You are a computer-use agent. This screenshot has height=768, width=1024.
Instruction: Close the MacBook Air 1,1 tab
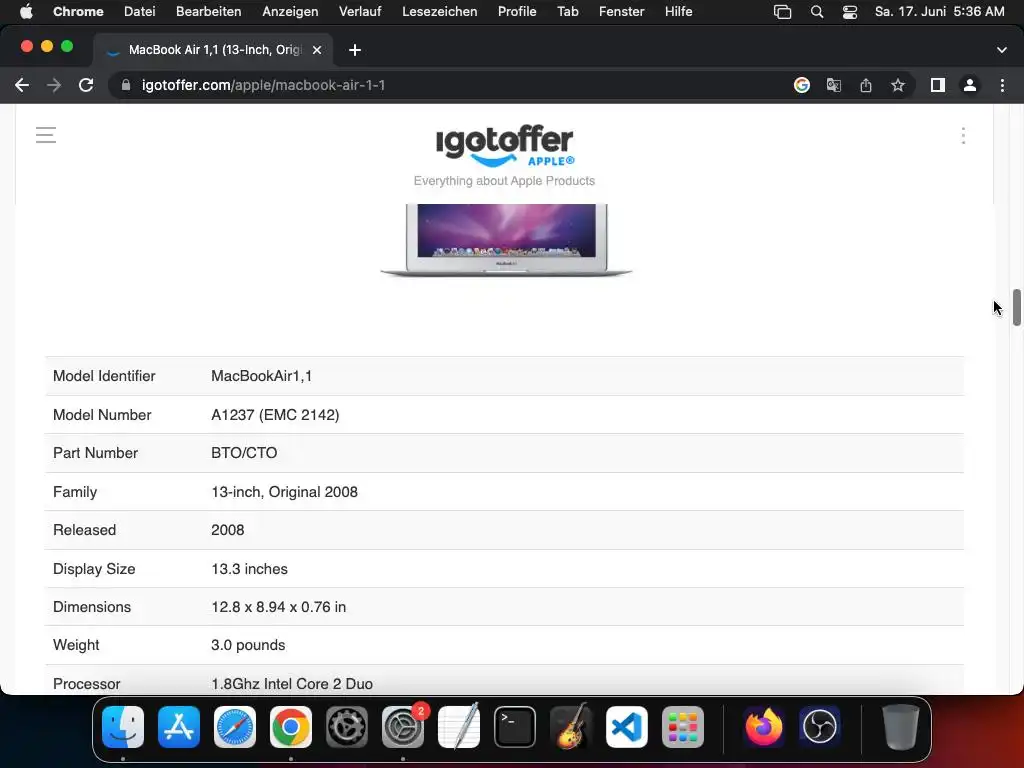(x=317, y=50)
